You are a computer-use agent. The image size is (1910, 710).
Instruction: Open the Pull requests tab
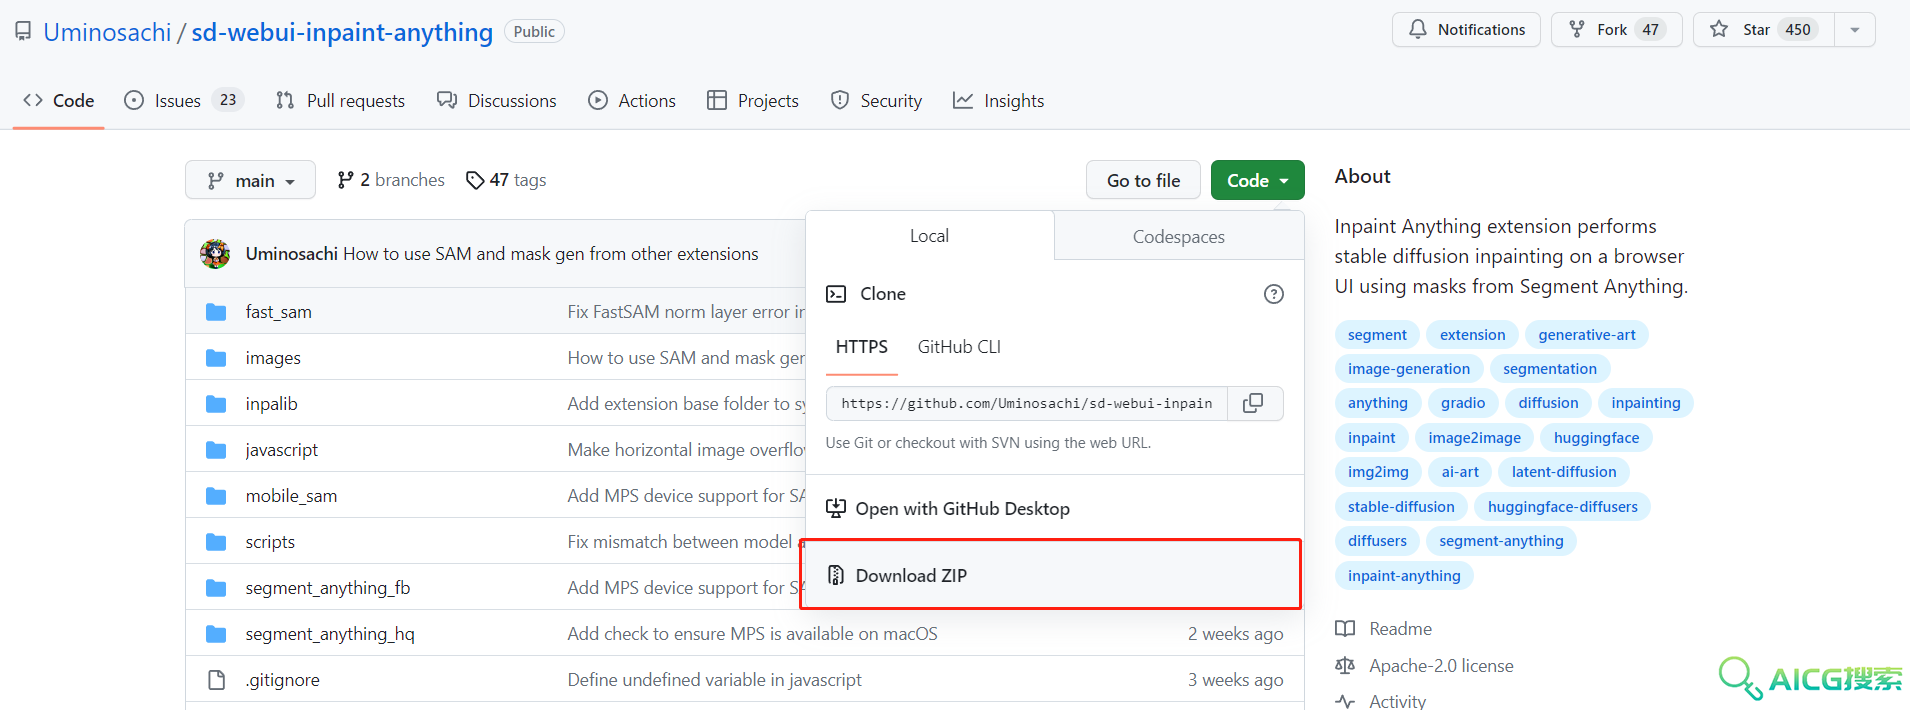coord(340,101)
